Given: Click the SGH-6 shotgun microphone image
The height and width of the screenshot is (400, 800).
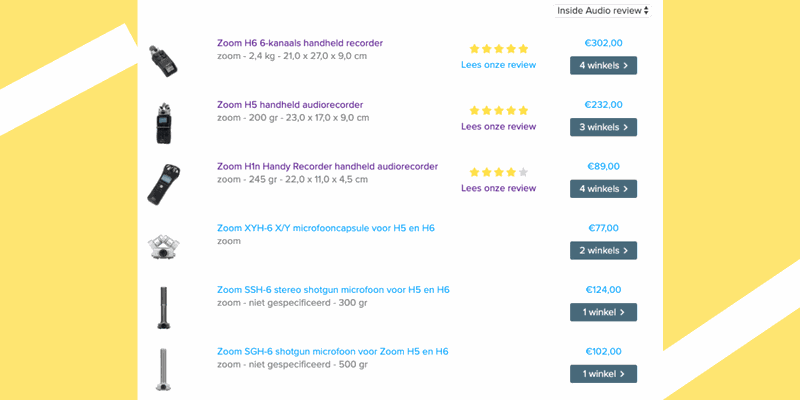Looking at the screenshot, I should (163, 369).
